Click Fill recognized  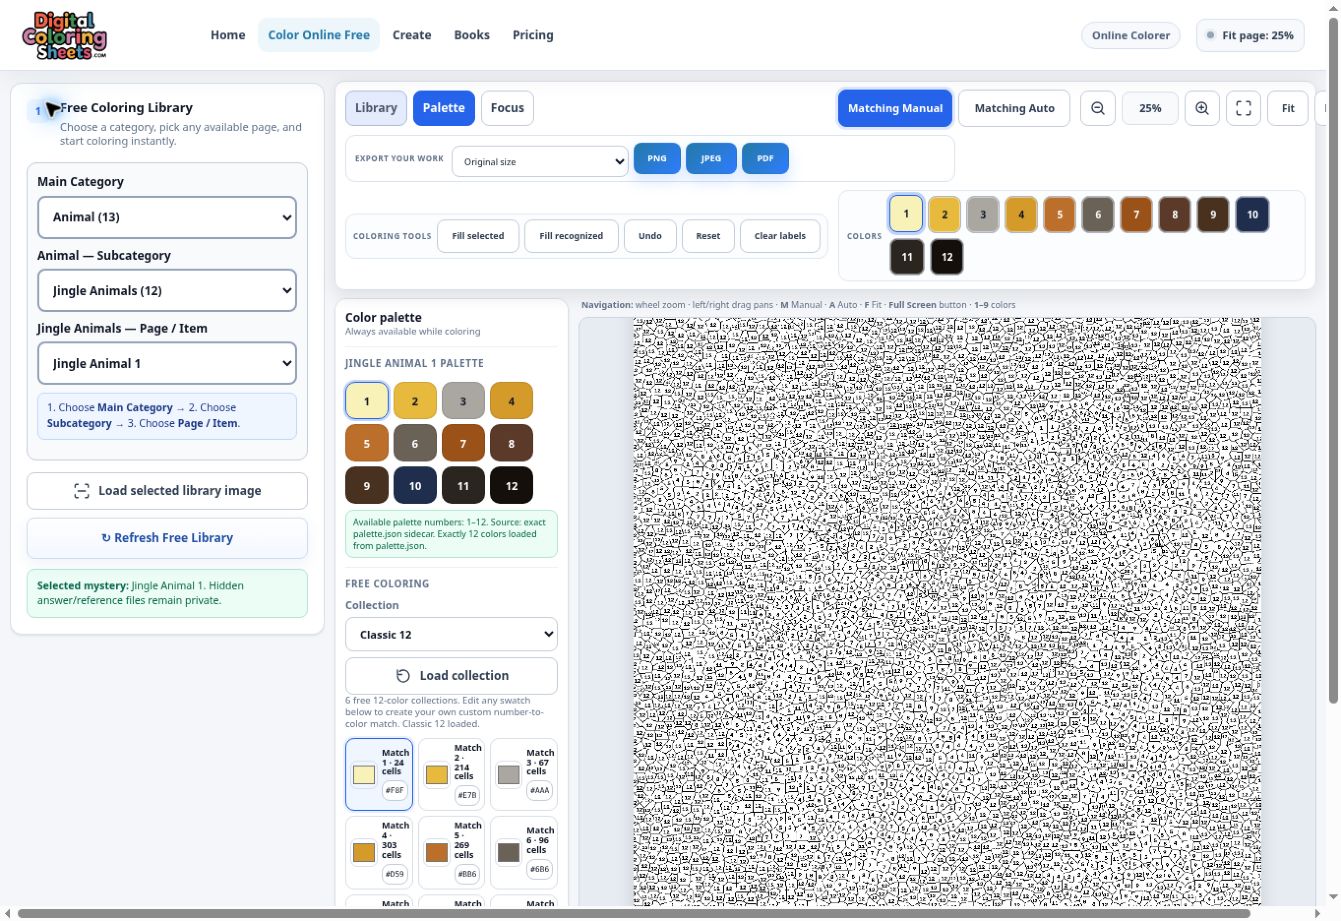[x=571, y=236]
